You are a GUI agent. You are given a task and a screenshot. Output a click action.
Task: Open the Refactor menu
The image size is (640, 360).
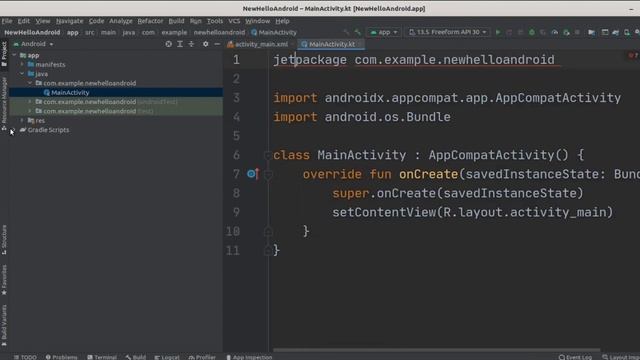point(150,21)
